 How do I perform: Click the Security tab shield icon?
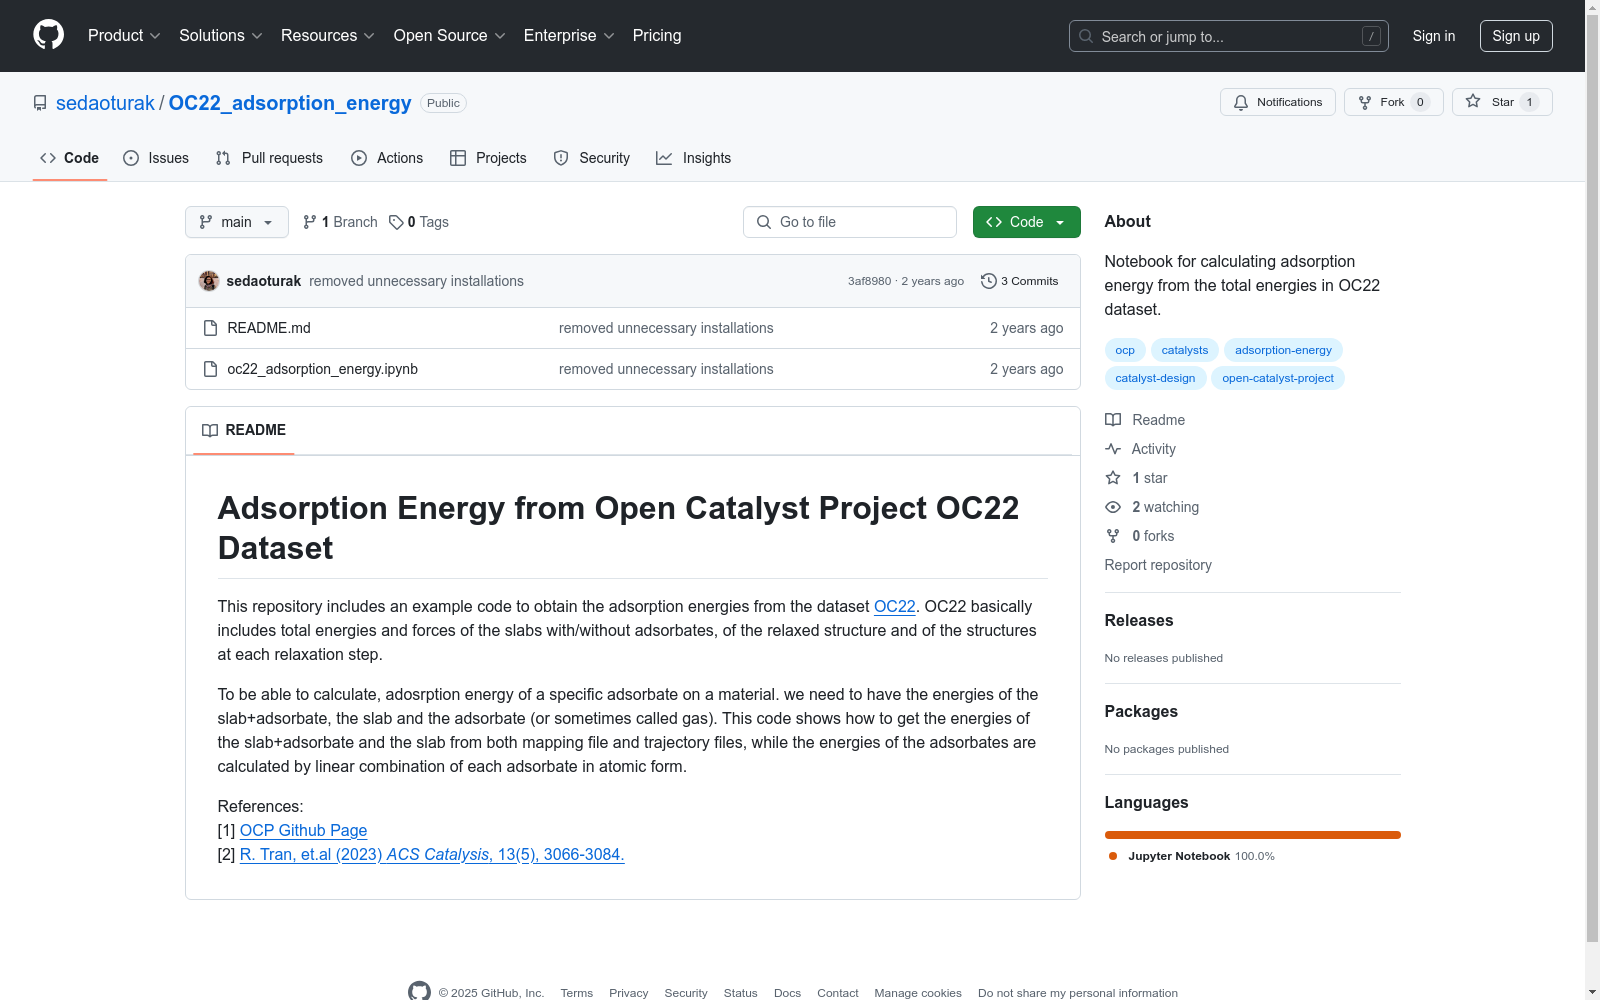click(x=561, y=158)
